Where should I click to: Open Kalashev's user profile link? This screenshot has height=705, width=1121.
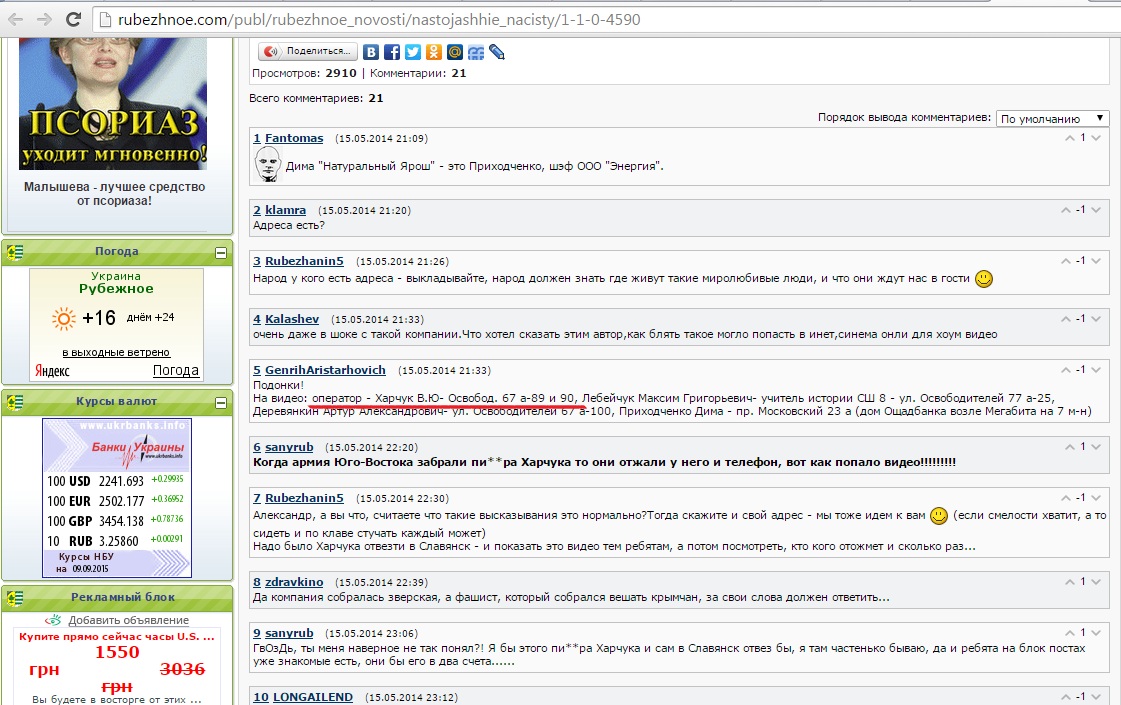pos(292,319)
